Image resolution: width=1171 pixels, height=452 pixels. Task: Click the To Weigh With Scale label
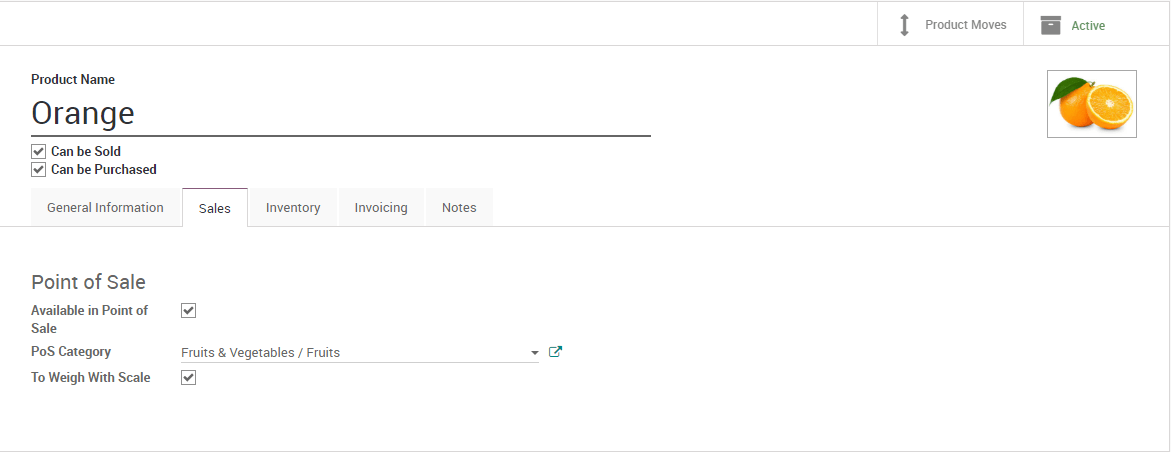click(x=91, y=377)
